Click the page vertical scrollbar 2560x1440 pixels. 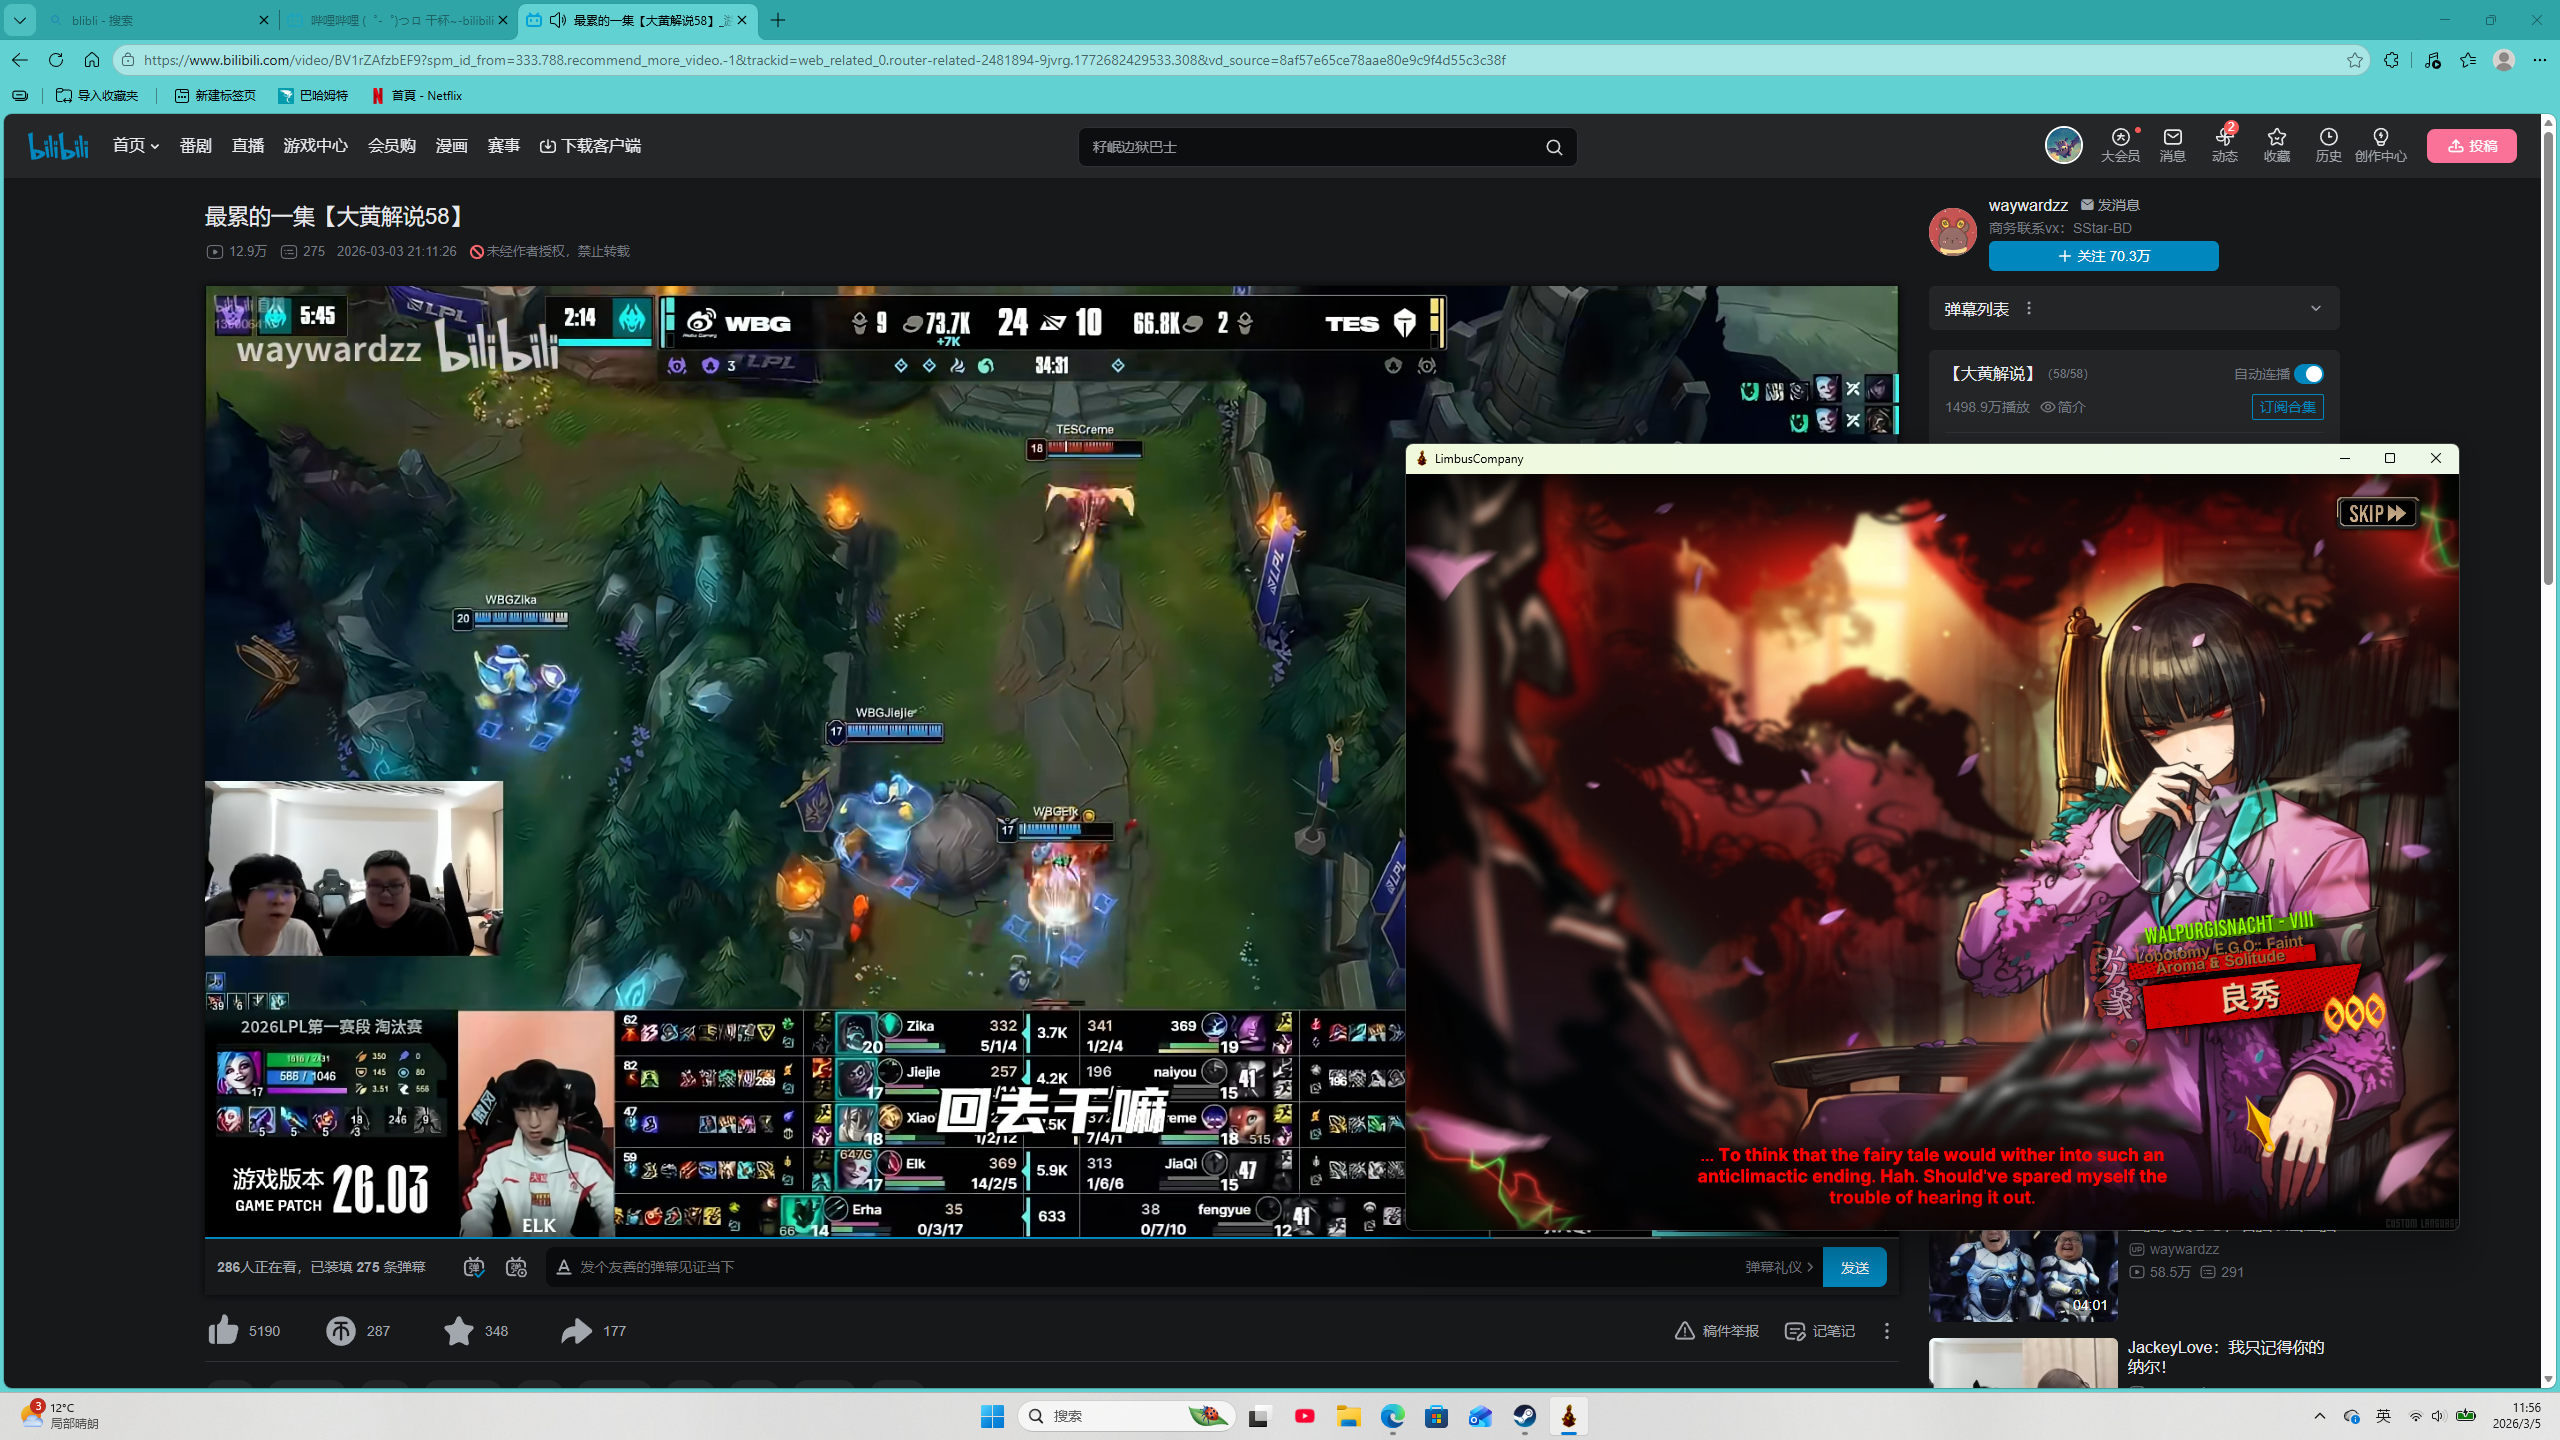point(2548,360)
